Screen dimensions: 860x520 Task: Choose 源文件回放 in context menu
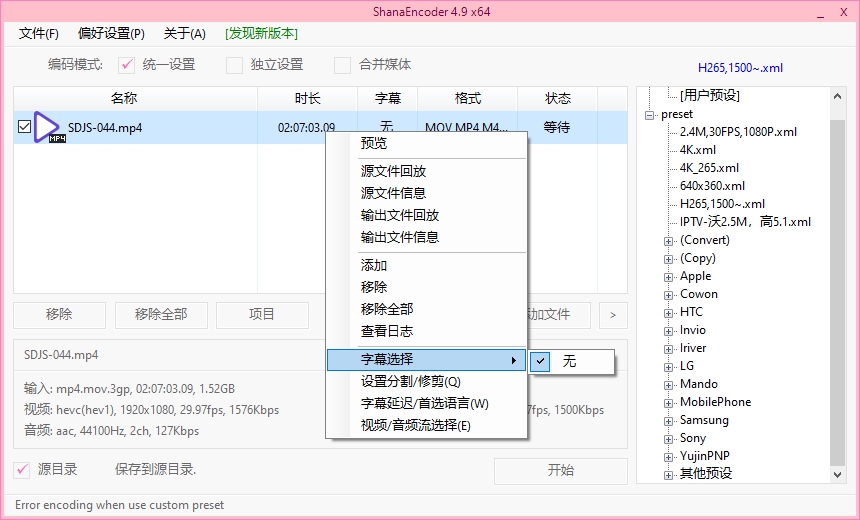426,171
